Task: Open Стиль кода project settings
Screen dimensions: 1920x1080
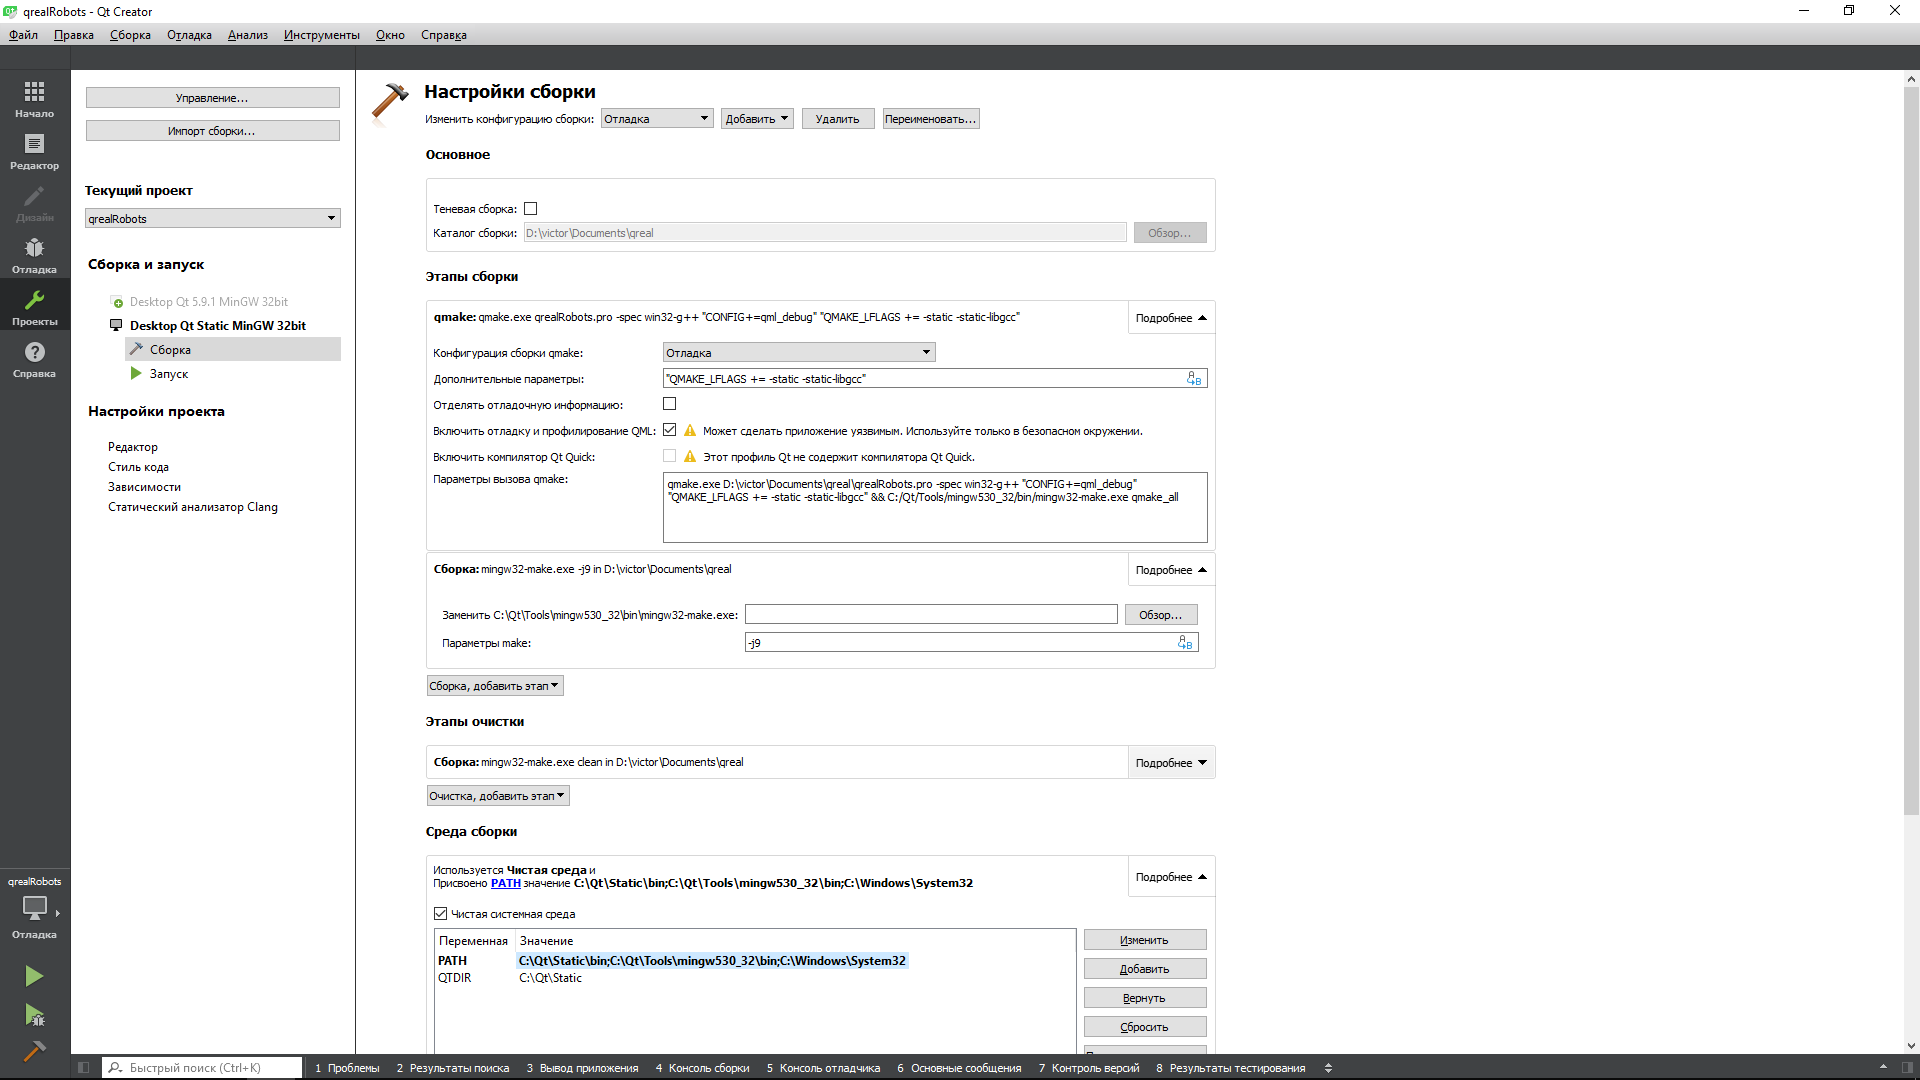Action: point(138,467)
